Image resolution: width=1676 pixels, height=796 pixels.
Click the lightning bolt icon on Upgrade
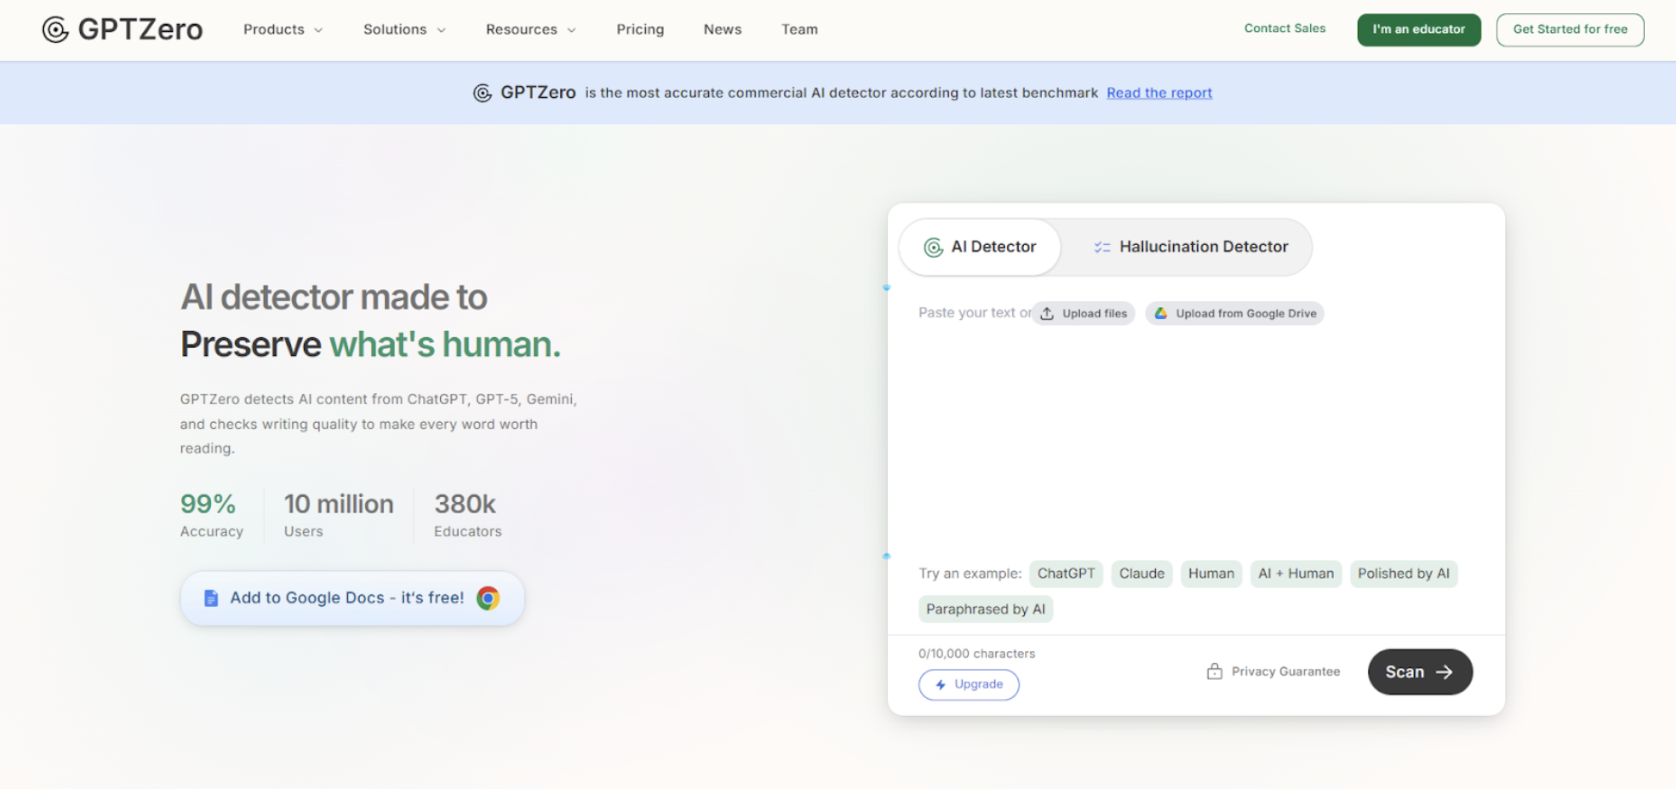[x=940, y=685]
